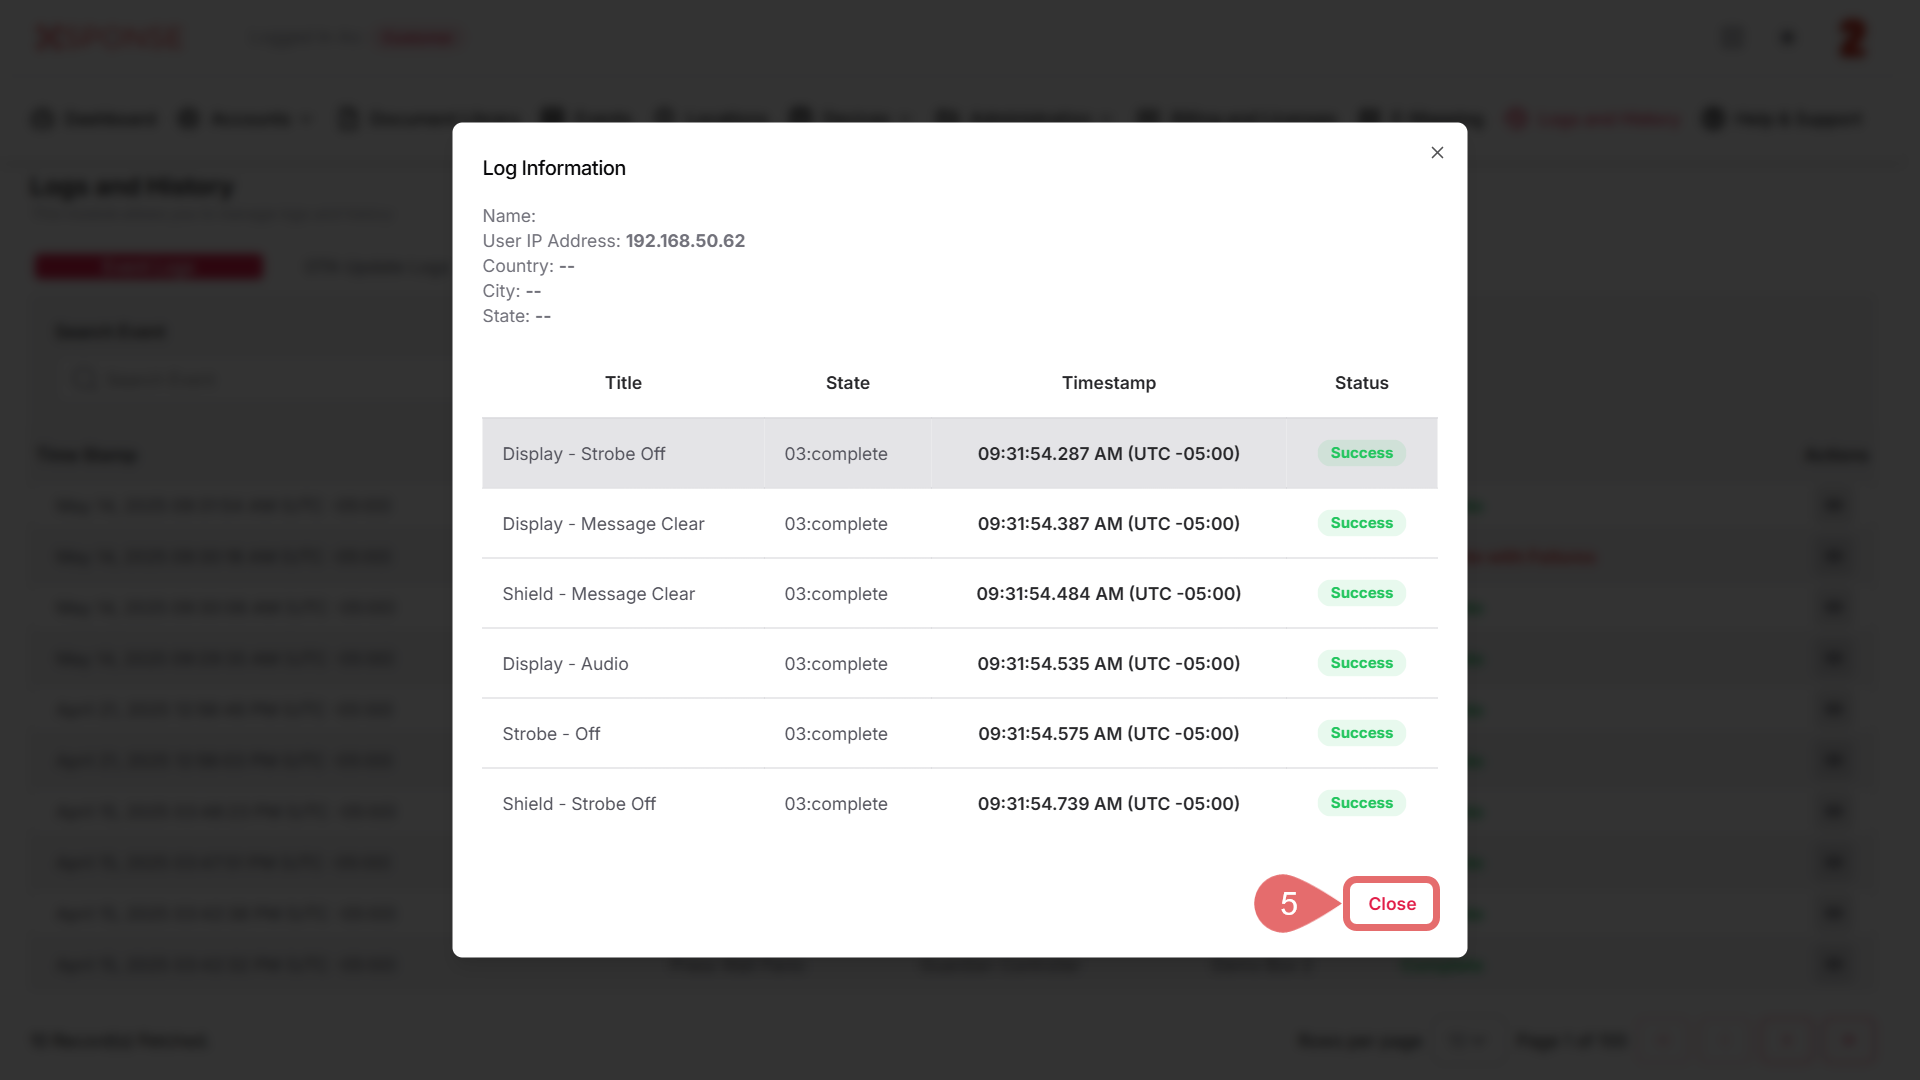Click Success badge for Strobe - Off
The width and height of the screenshot is (1920, 1080).
(1361, 733)
